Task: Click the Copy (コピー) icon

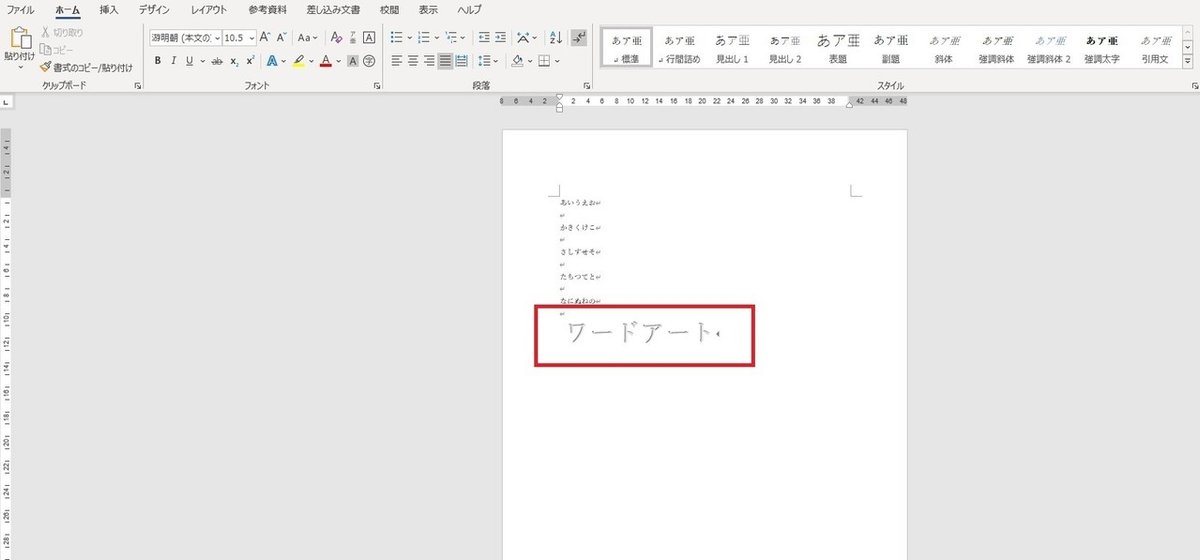Action: point(45,49)
